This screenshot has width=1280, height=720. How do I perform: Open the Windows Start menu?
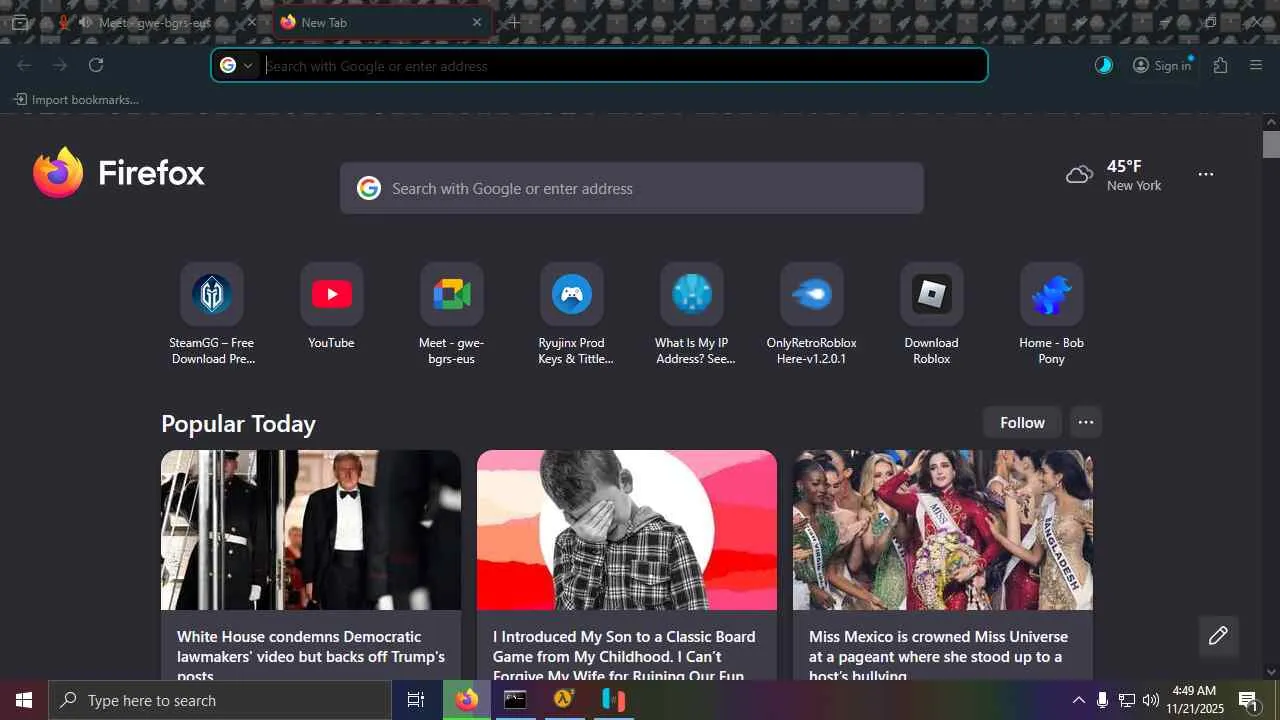point(24,700)
